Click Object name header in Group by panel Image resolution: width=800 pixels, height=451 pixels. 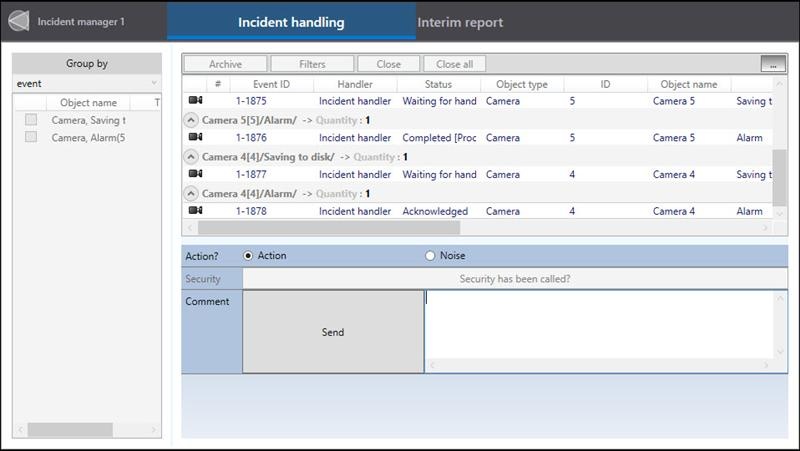coord(88,103)
